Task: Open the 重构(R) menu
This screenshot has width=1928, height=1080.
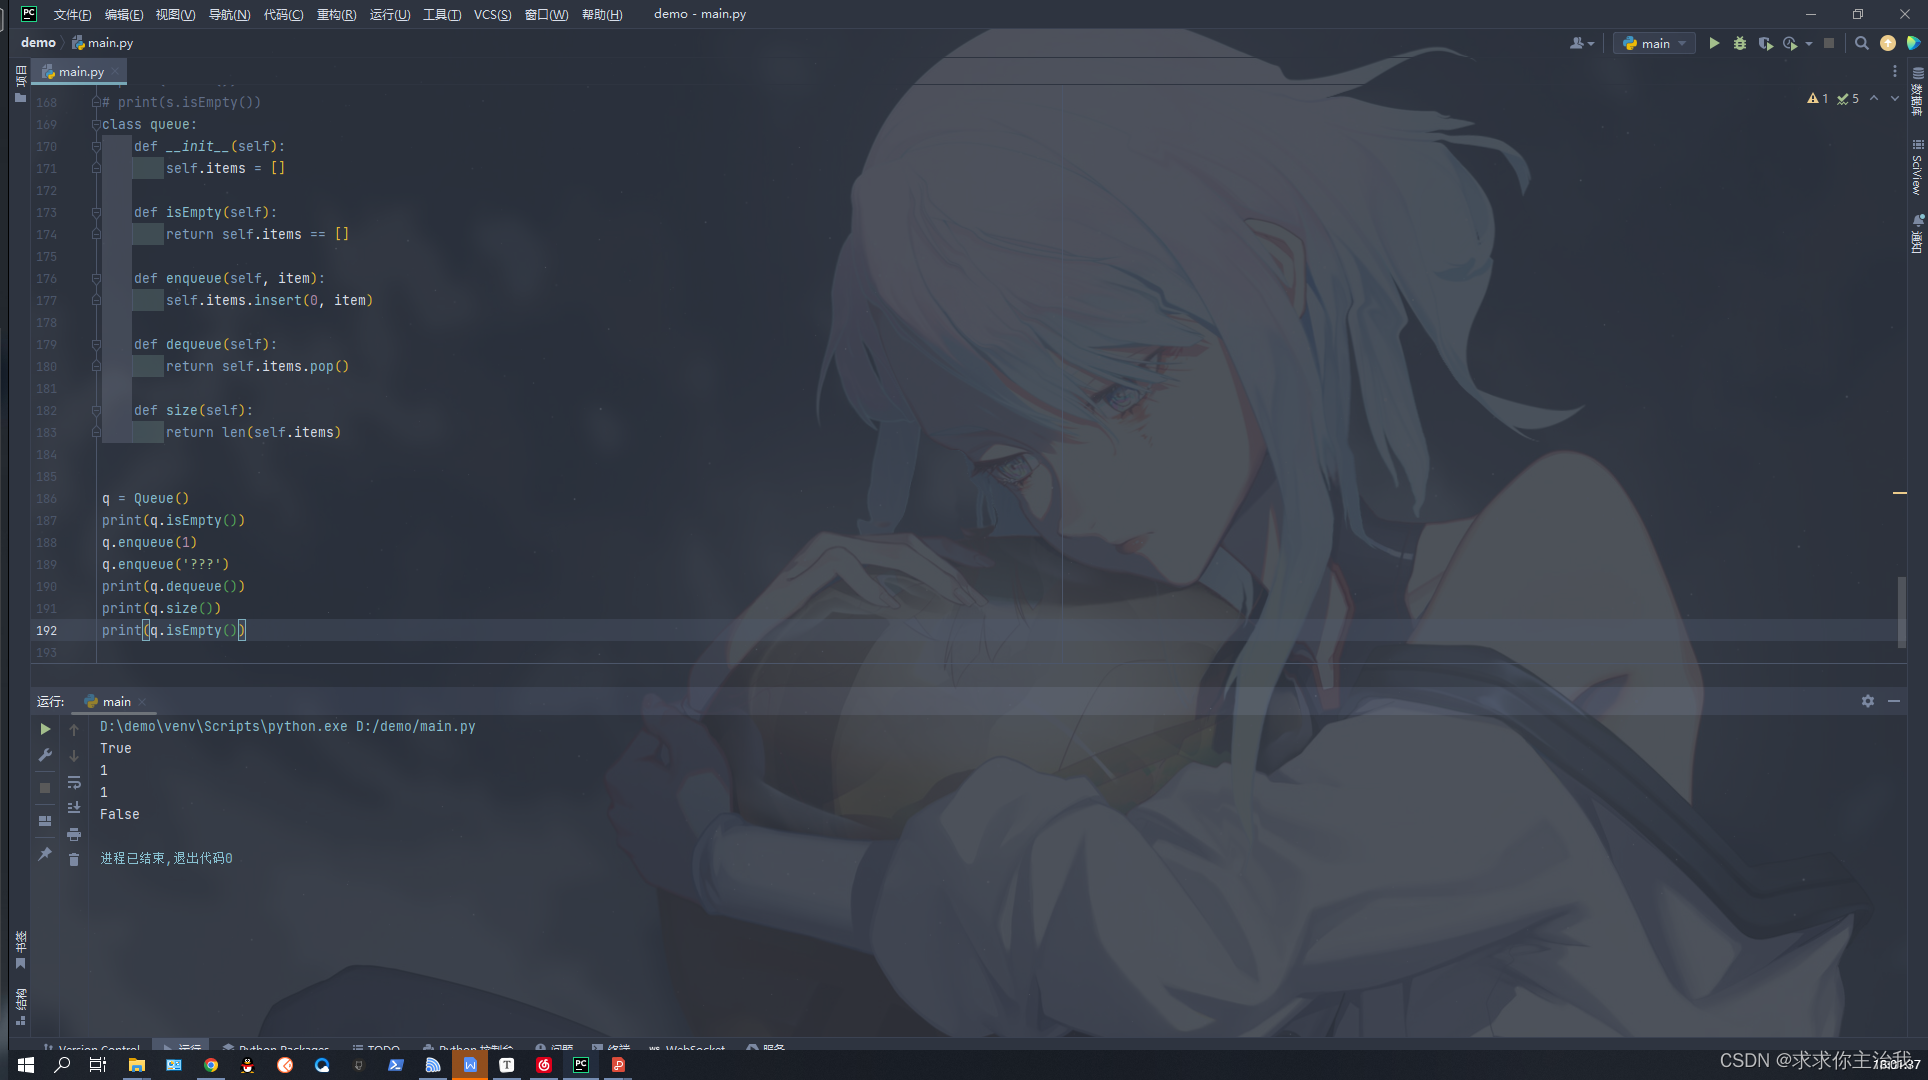Action: pos(336,14)
